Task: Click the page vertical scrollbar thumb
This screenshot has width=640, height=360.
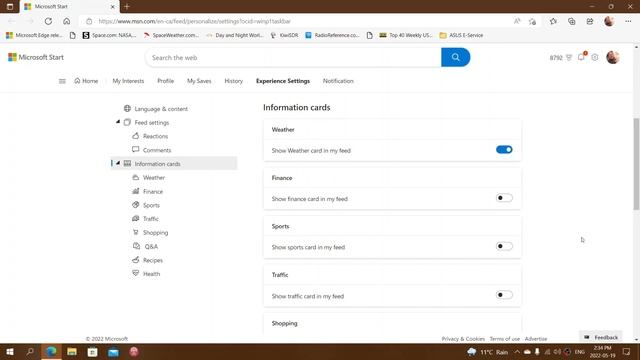Action: pyautogui.click(x=636, y=164)
